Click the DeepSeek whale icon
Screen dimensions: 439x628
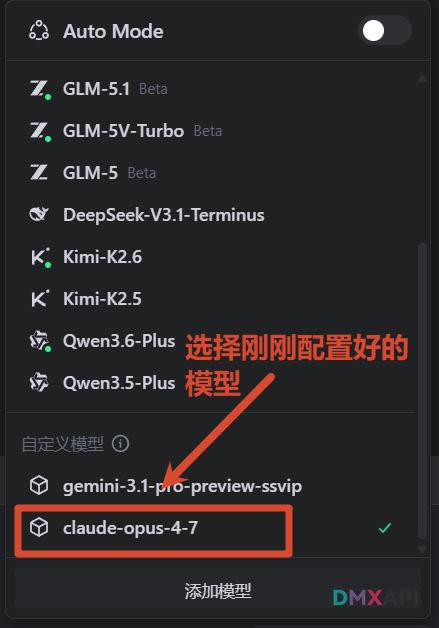tap(39, 215)
